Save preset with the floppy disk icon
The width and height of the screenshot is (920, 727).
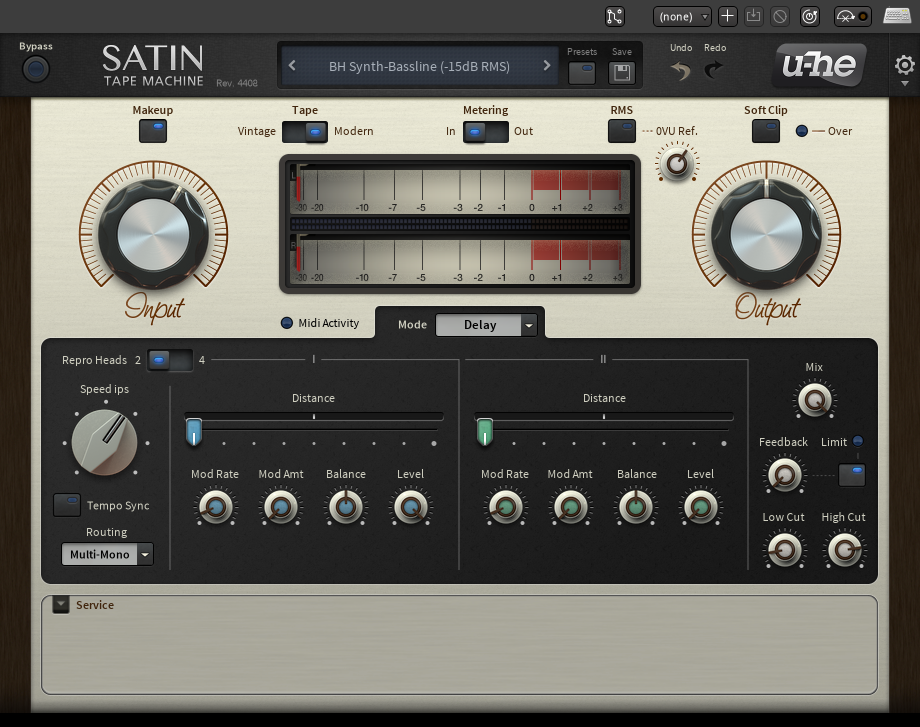click(x=621, y=72)
